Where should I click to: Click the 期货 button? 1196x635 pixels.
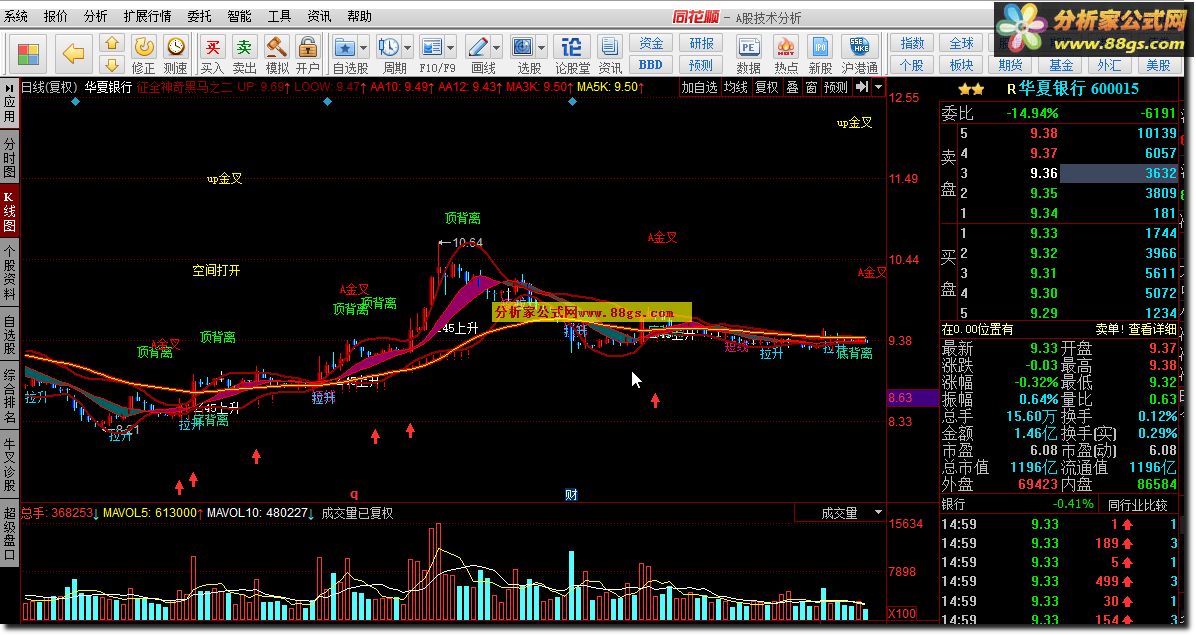pyautogui.click(x=1010, y=65)
